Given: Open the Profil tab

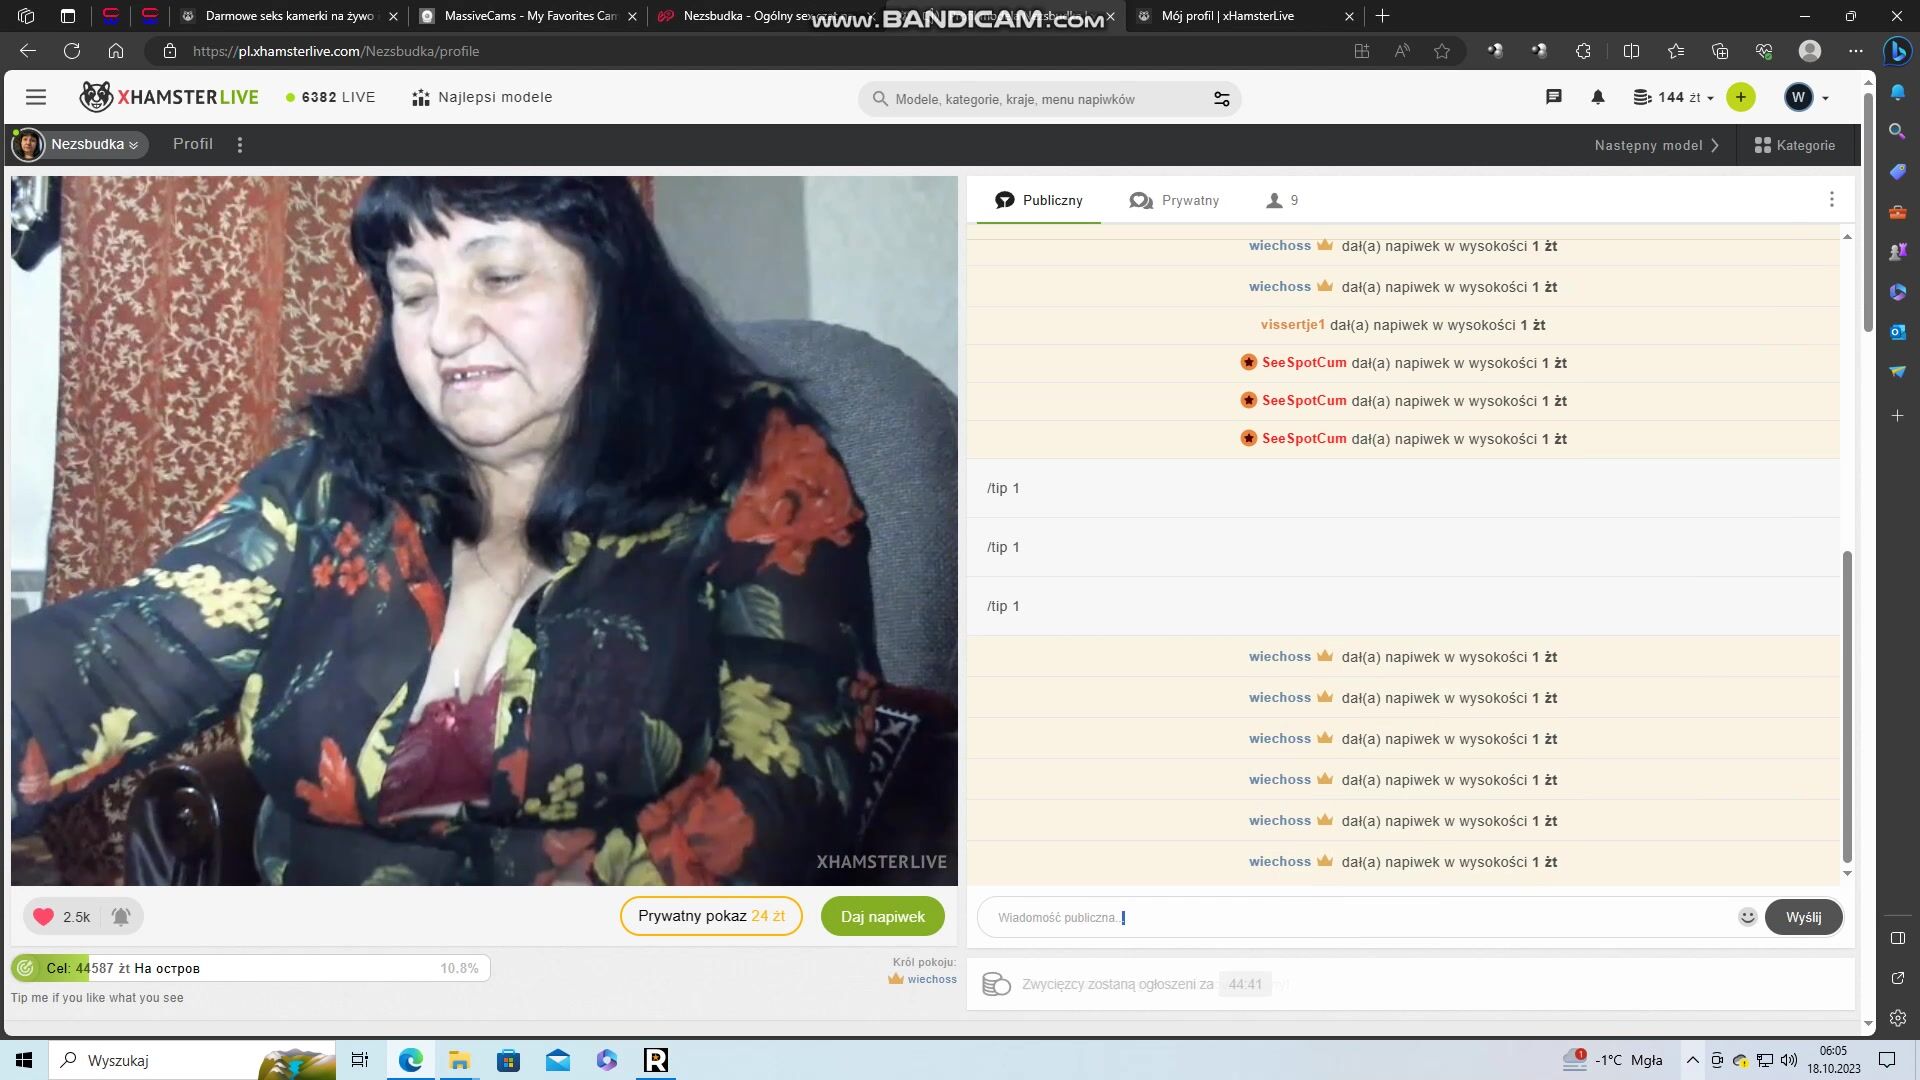Looking at the screenshot, I should [192, 144].
